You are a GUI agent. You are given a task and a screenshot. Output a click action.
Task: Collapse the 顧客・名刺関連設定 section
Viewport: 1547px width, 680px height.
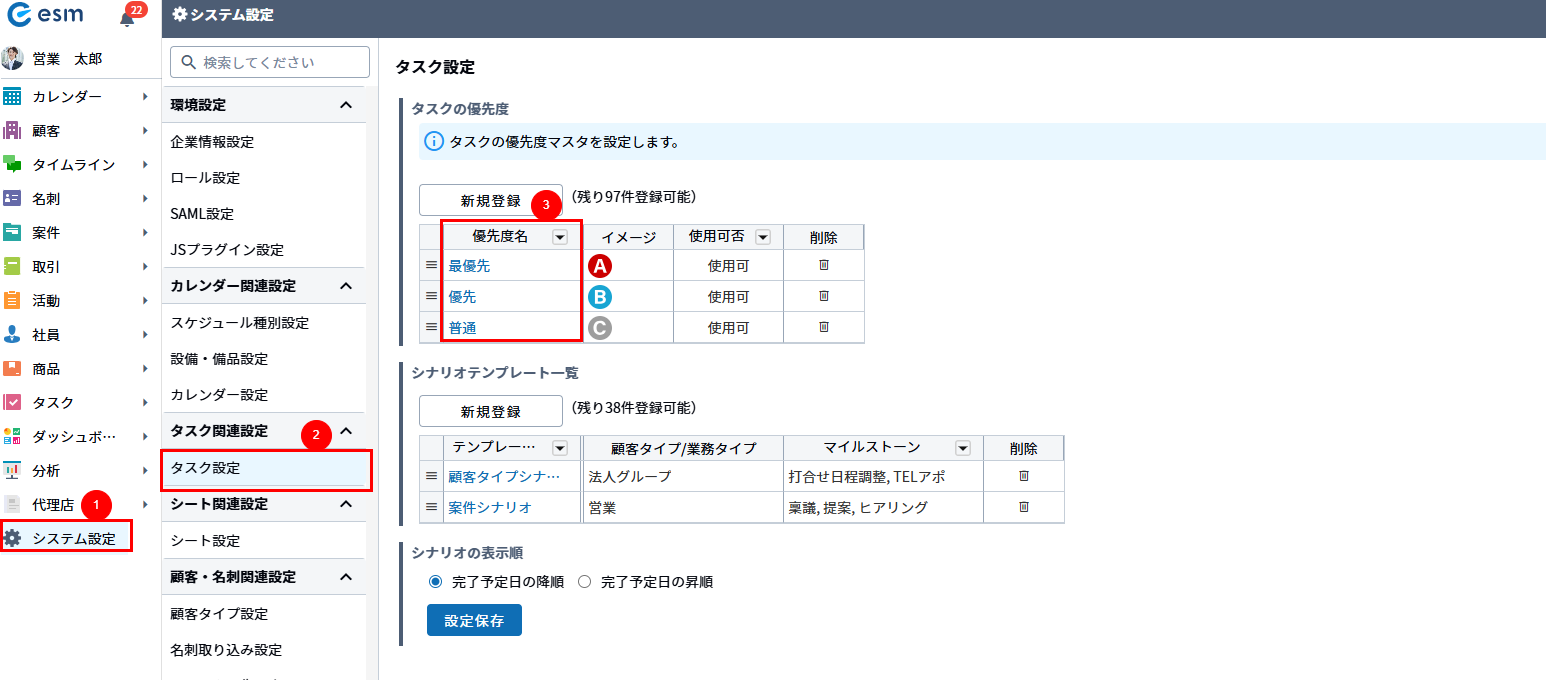(x=346, y=577)
